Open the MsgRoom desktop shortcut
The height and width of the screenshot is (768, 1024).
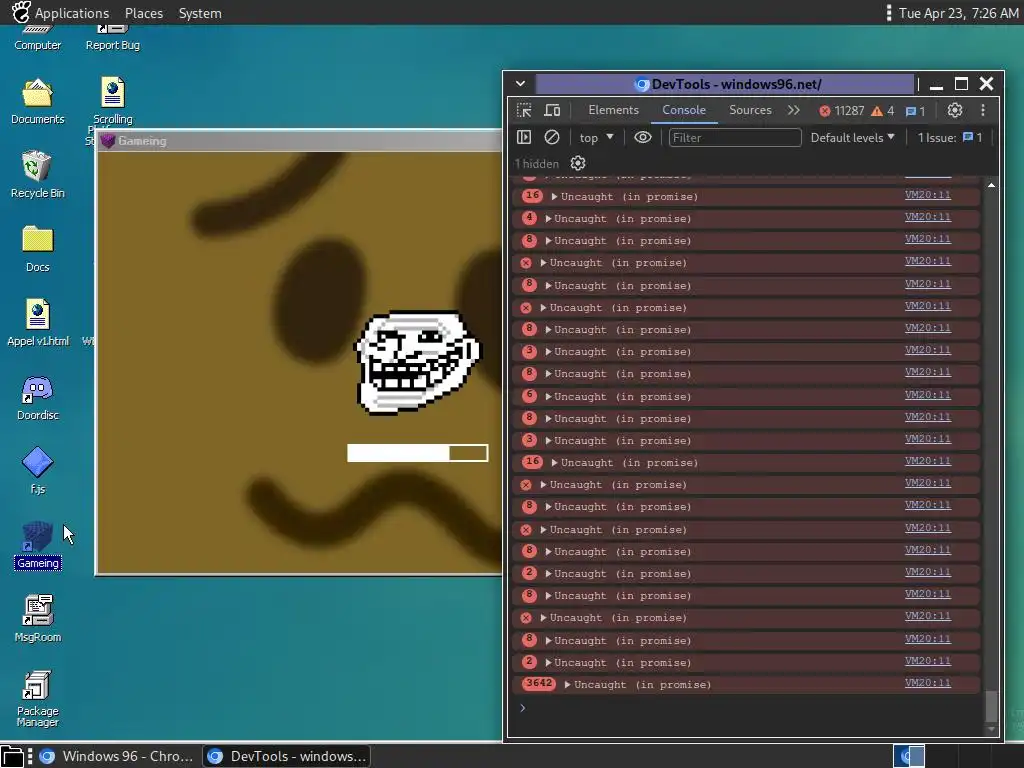coord(38,618)
